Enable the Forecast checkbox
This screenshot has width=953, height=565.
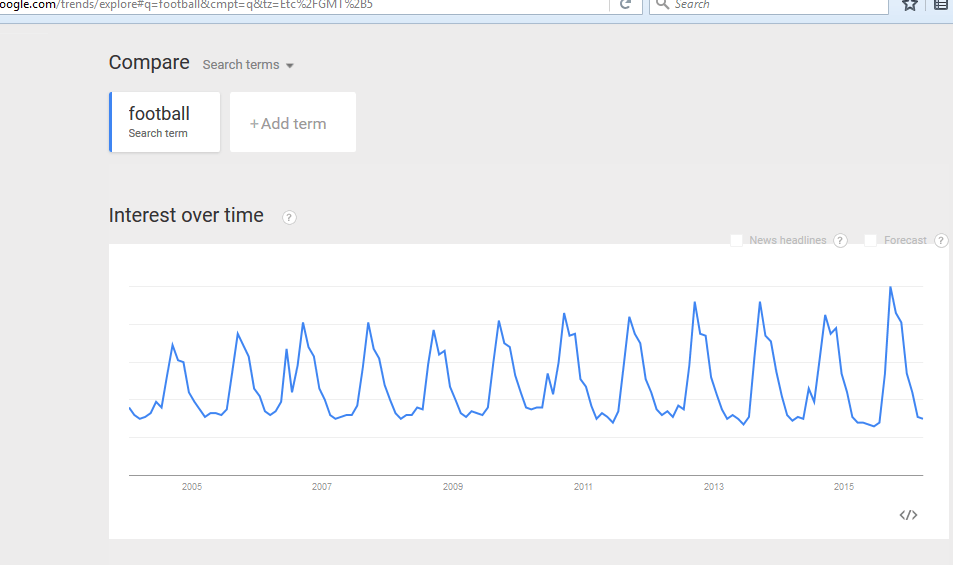coord(870,241)
